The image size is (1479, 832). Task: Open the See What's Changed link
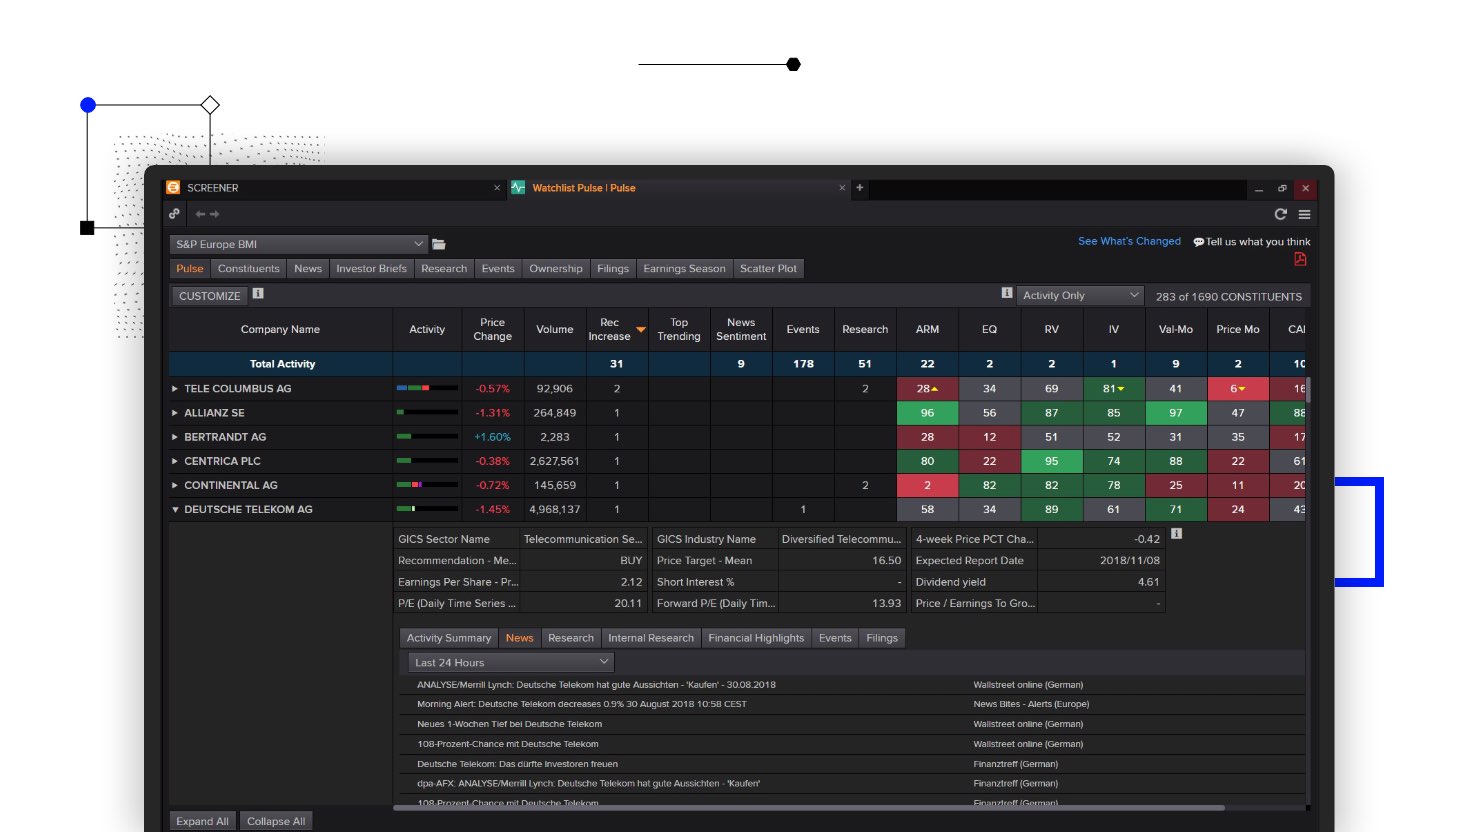1129,241
